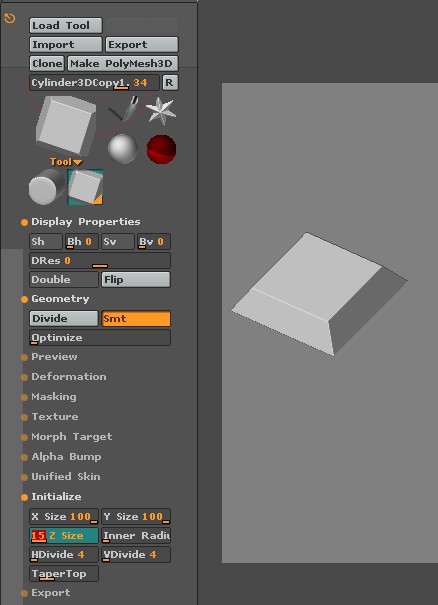Toggle the Double sided display option

pos(64,280)
